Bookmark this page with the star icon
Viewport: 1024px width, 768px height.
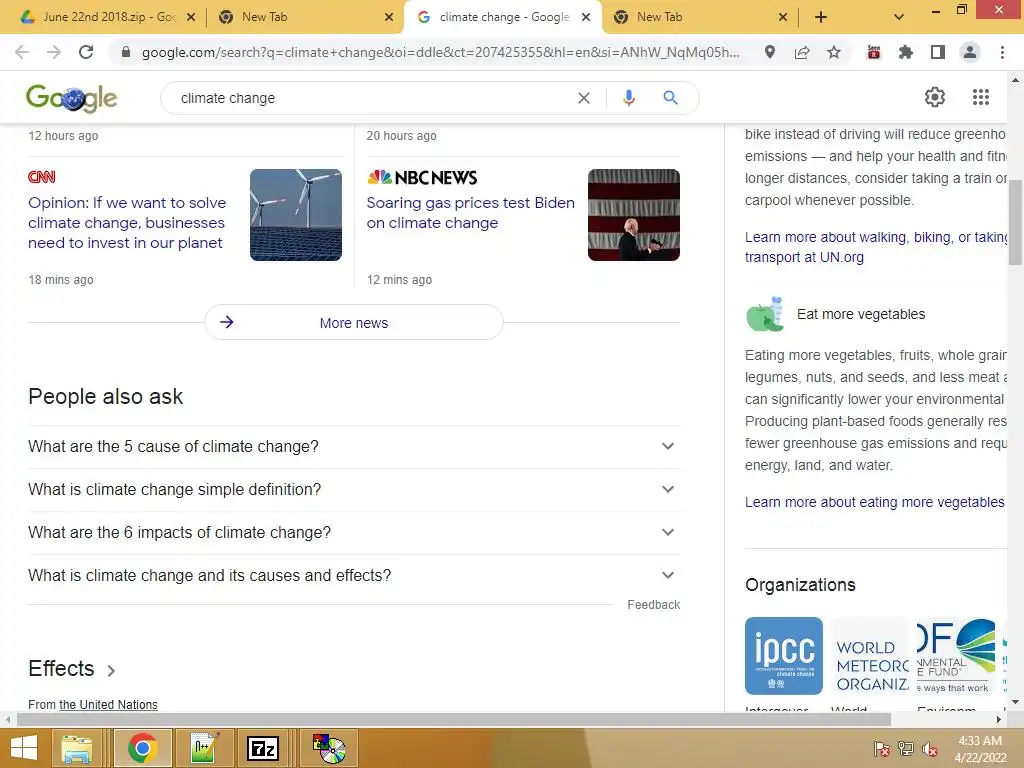tap(834, 52)
